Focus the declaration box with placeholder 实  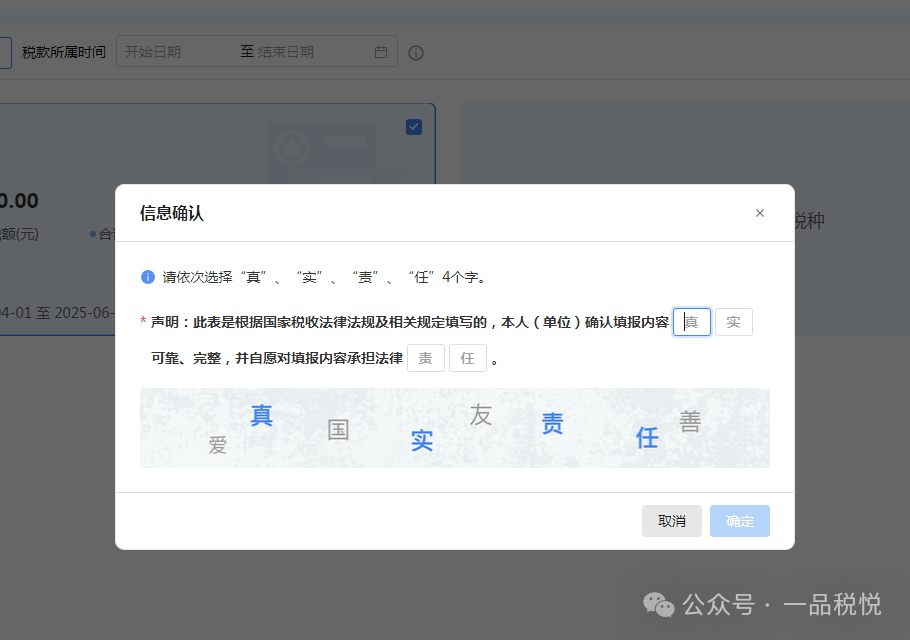pyautogui.click(x=734, y=322)
